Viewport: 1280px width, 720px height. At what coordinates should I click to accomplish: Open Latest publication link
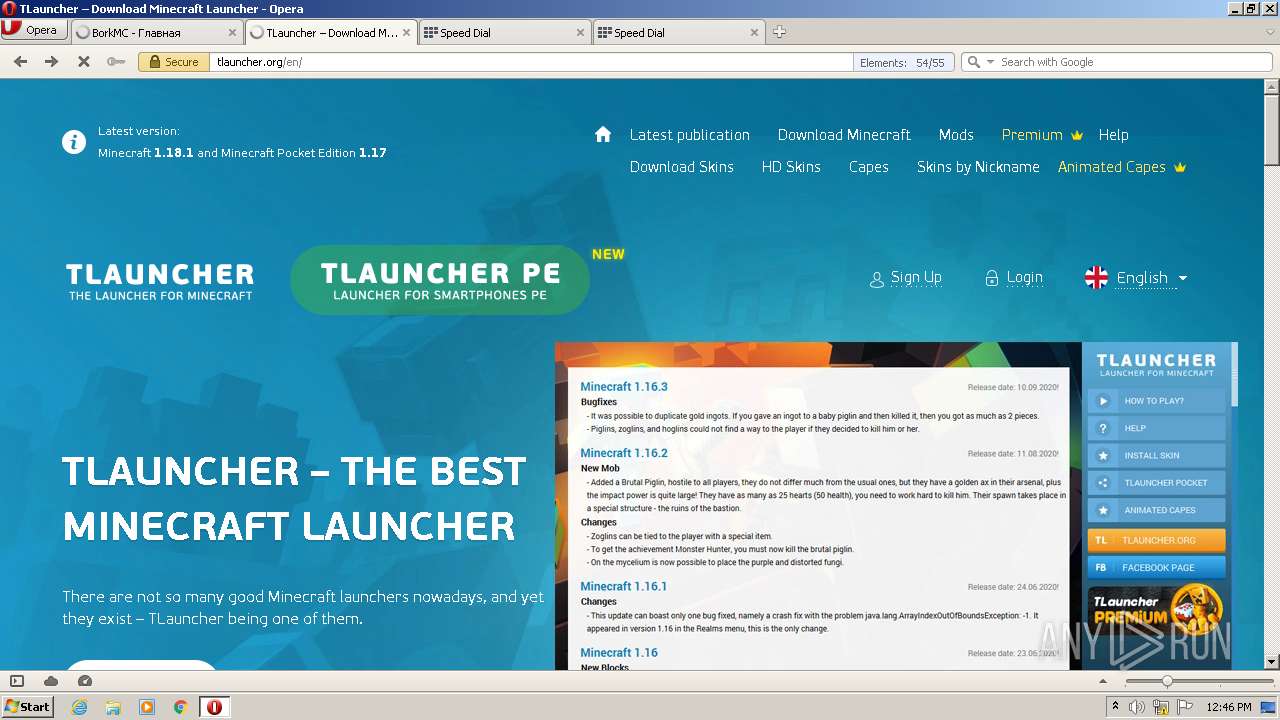tap(689, 135)
